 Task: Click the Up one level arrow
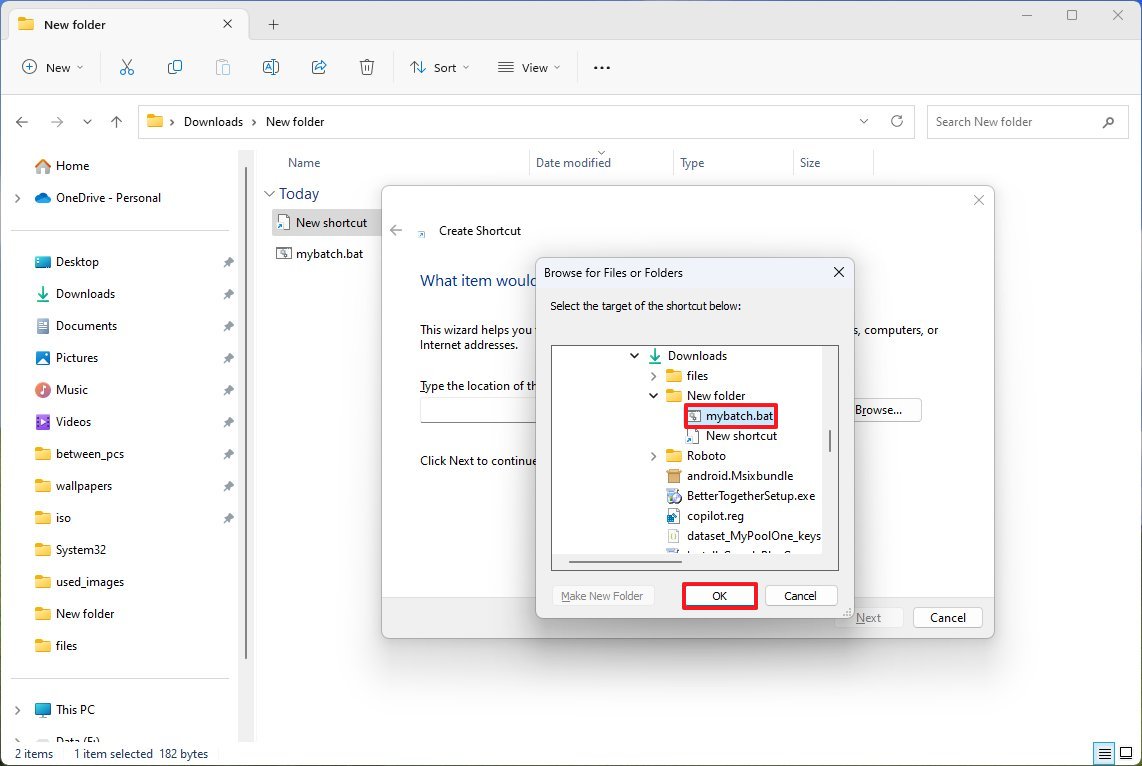(116, 121)
